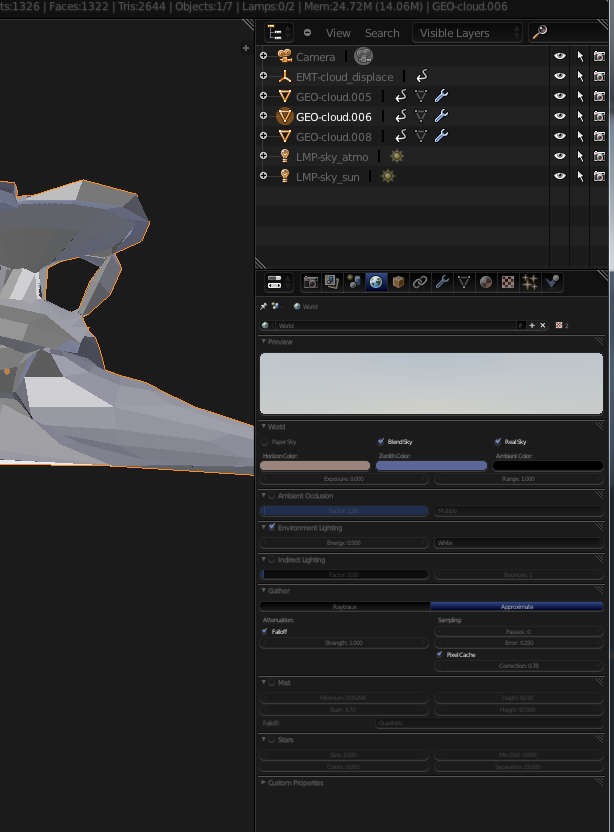Open the Constraints properties tab (chain icon)
The height and width of the screenshot is (832, 614).
coord(420,282)
